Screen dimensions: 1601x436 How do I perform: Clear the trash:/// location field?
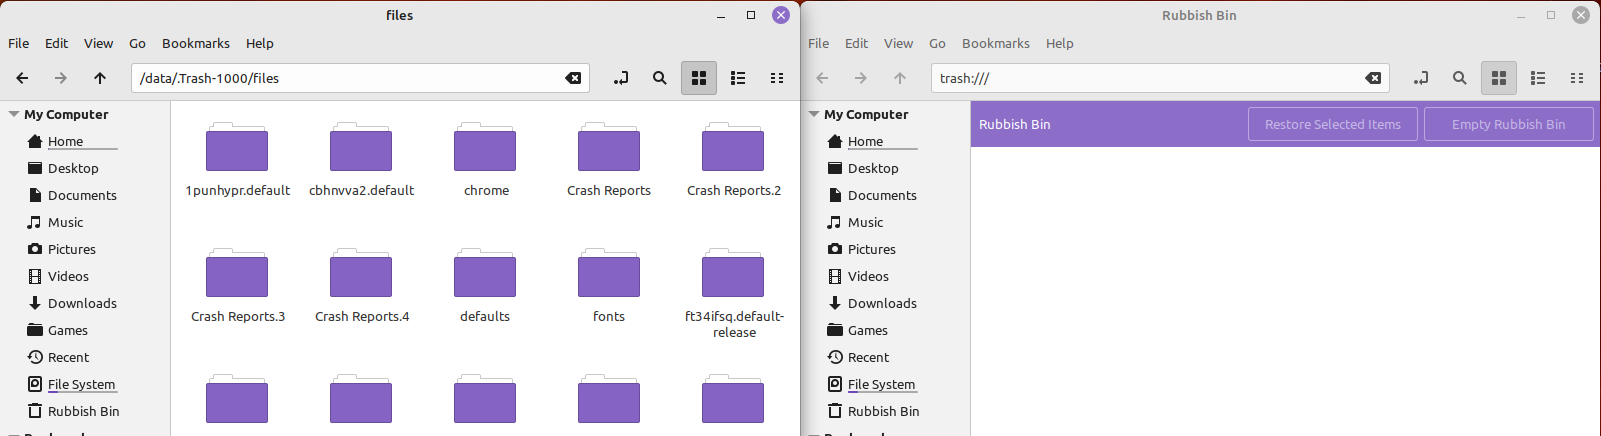[1373, 78]
